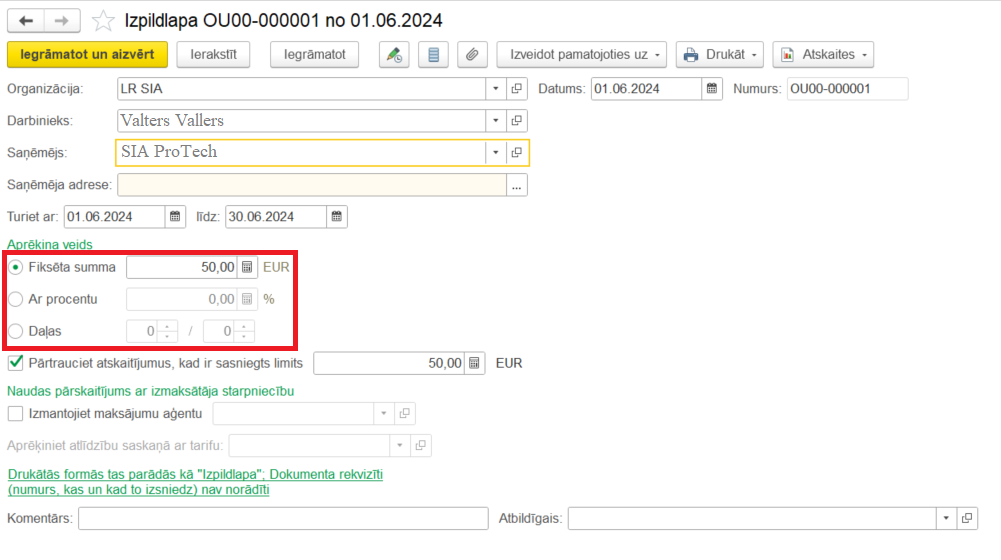This screenshot has width=1001, height=560.
Task: Expand the Saņēmējs dropdown list
Action: click(495, 153)
